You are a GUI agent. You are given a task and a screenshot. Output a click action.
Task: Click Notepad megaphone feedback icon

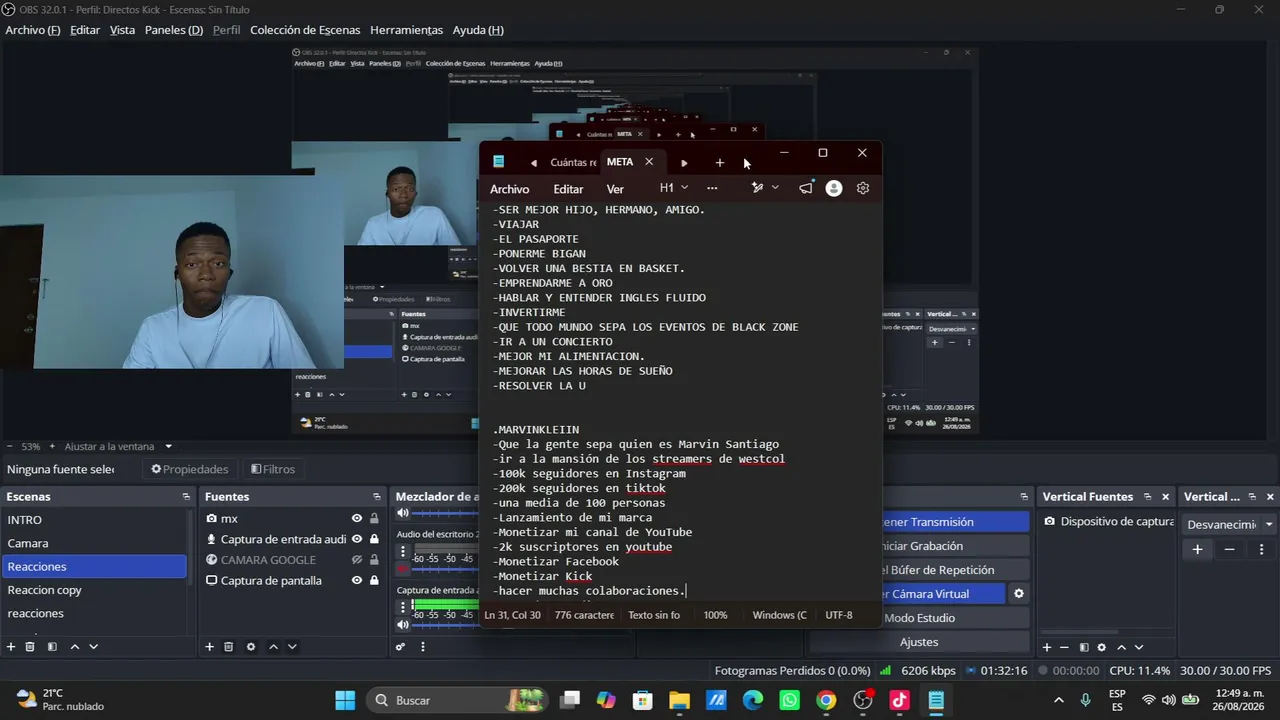pyautogui.click(x=805, y=187)
